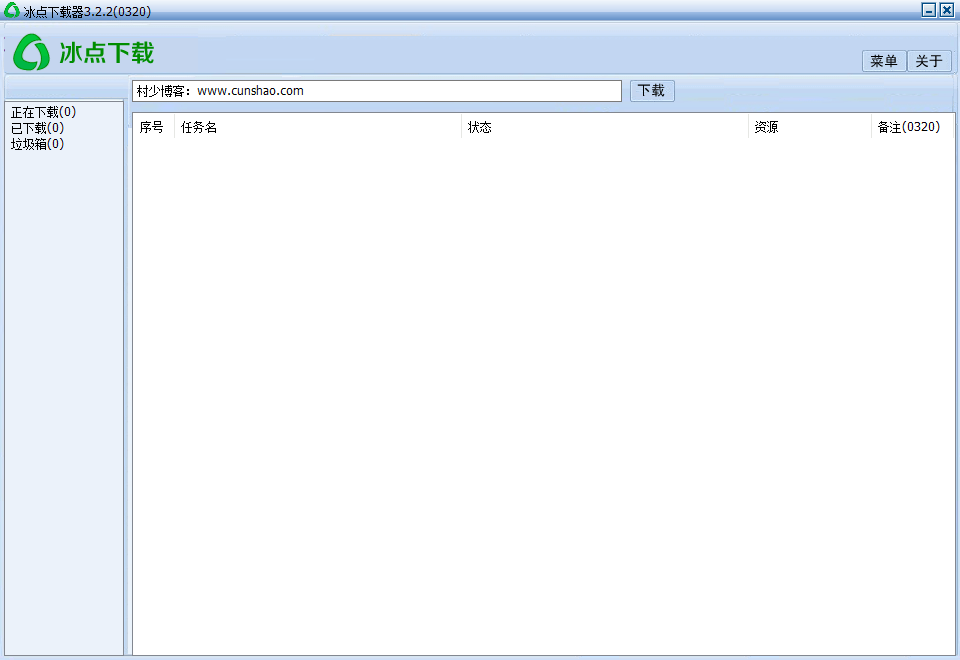The height and width of the screenshot is (660, 960).
Task: Sort tasks by the 状态 column
Action: point(480,127)
